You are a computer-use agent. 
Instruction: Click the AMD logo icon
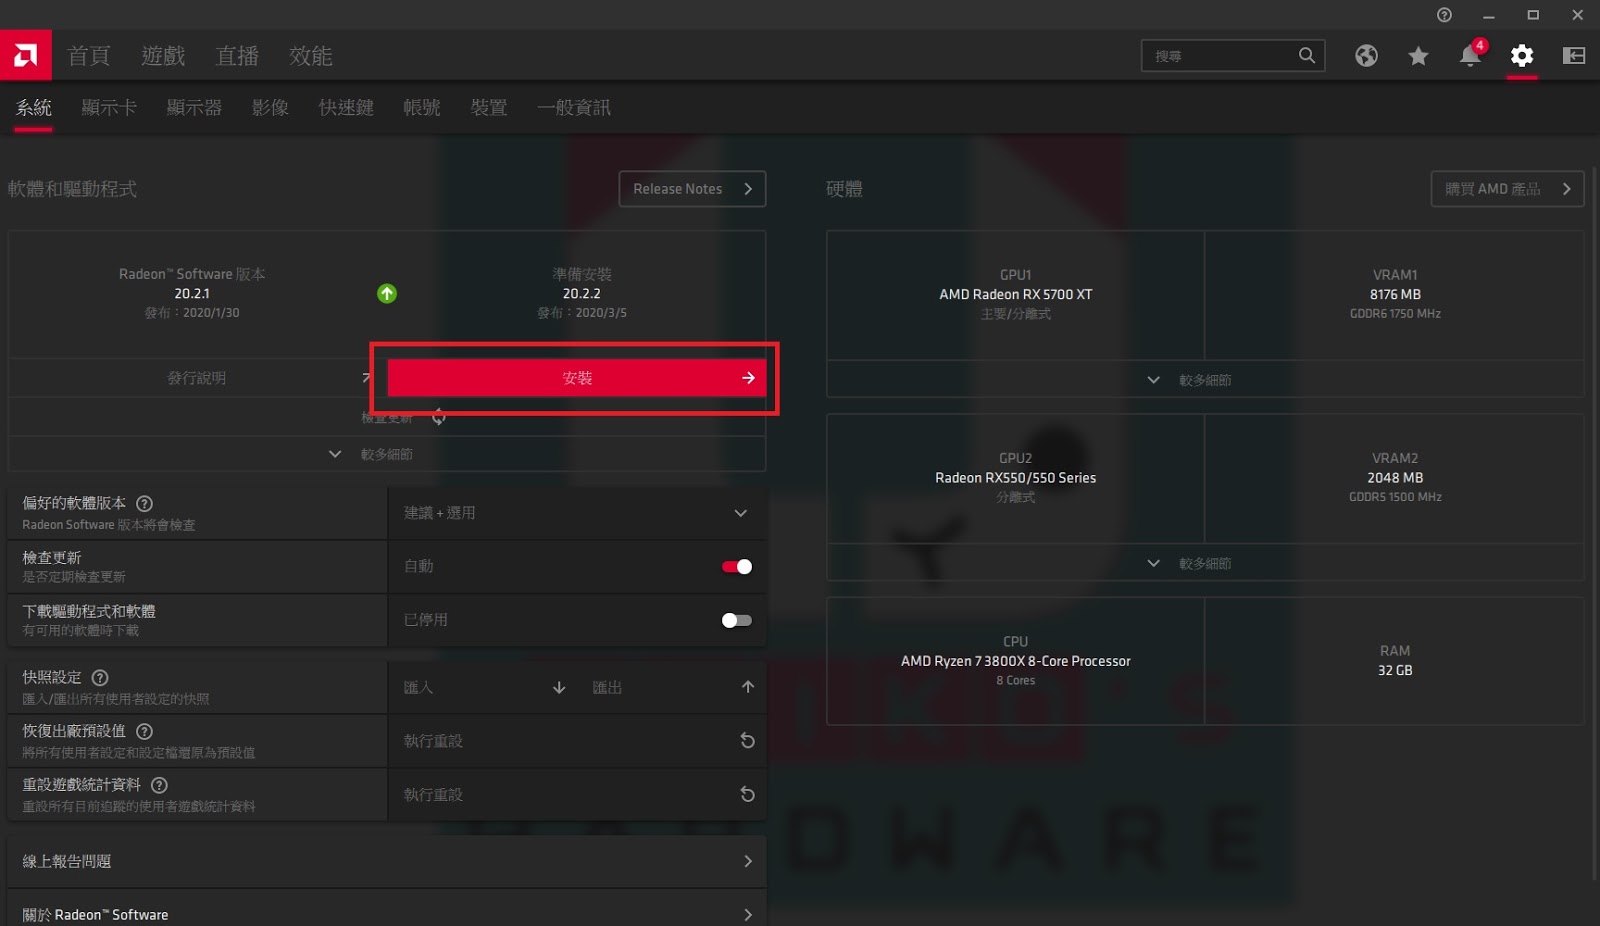pyautogui.click(x=26, y=55)
